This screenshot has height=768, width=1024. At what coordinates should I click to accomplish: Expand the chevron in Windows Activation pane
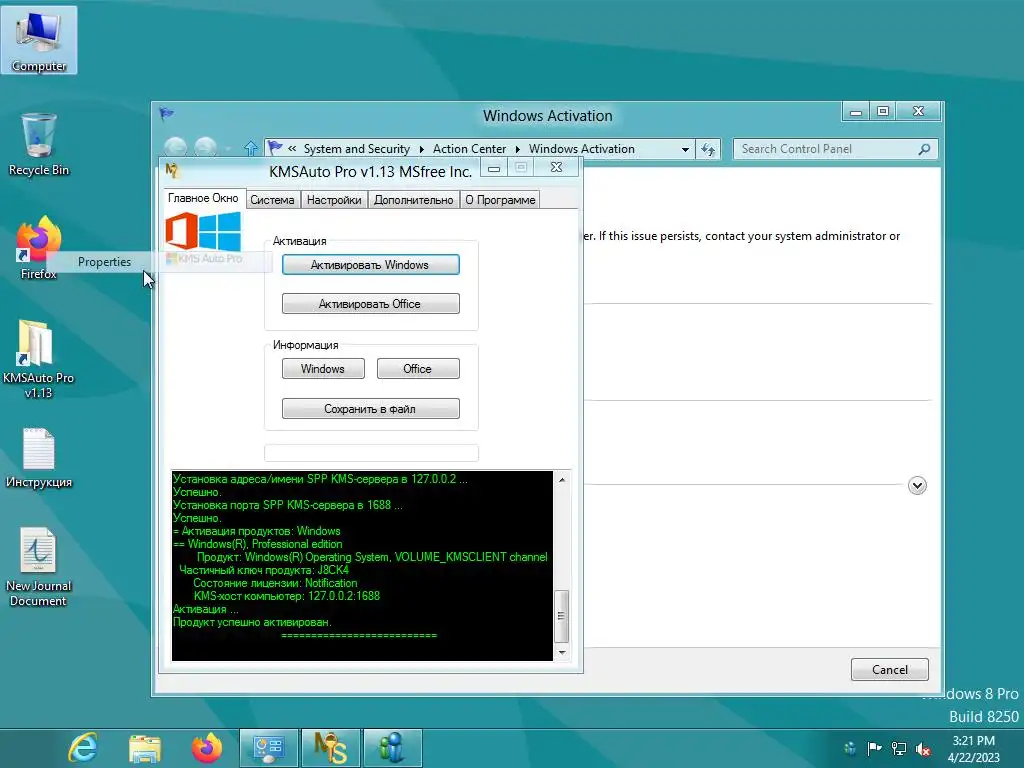(x=917, y=485)
